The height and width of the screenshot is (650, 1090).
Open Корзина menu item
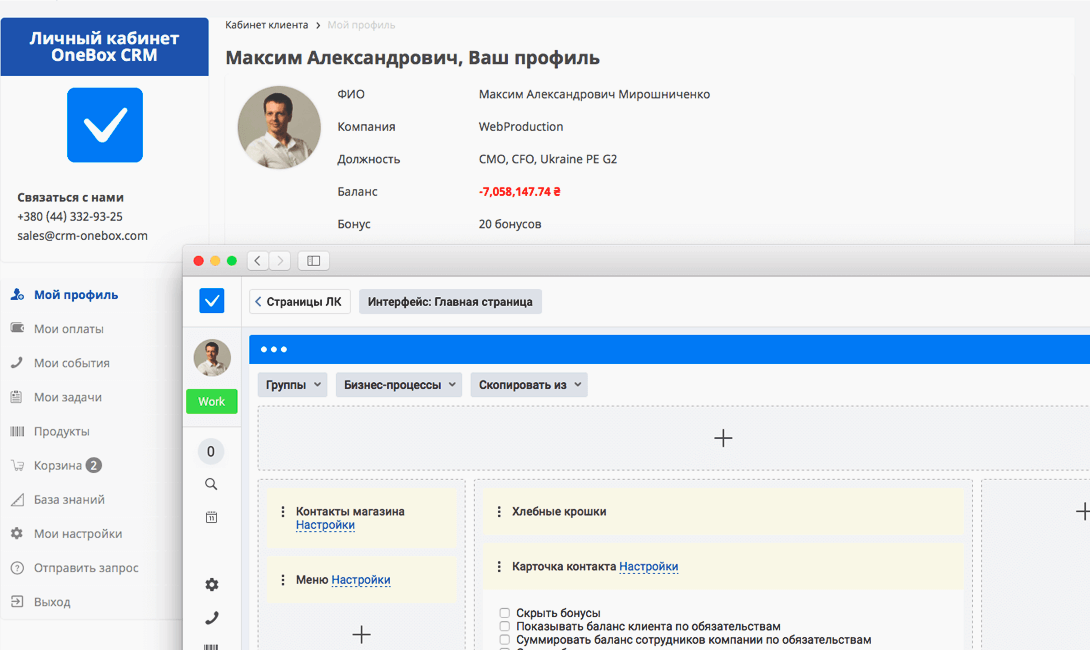click(x=58, y=465)
